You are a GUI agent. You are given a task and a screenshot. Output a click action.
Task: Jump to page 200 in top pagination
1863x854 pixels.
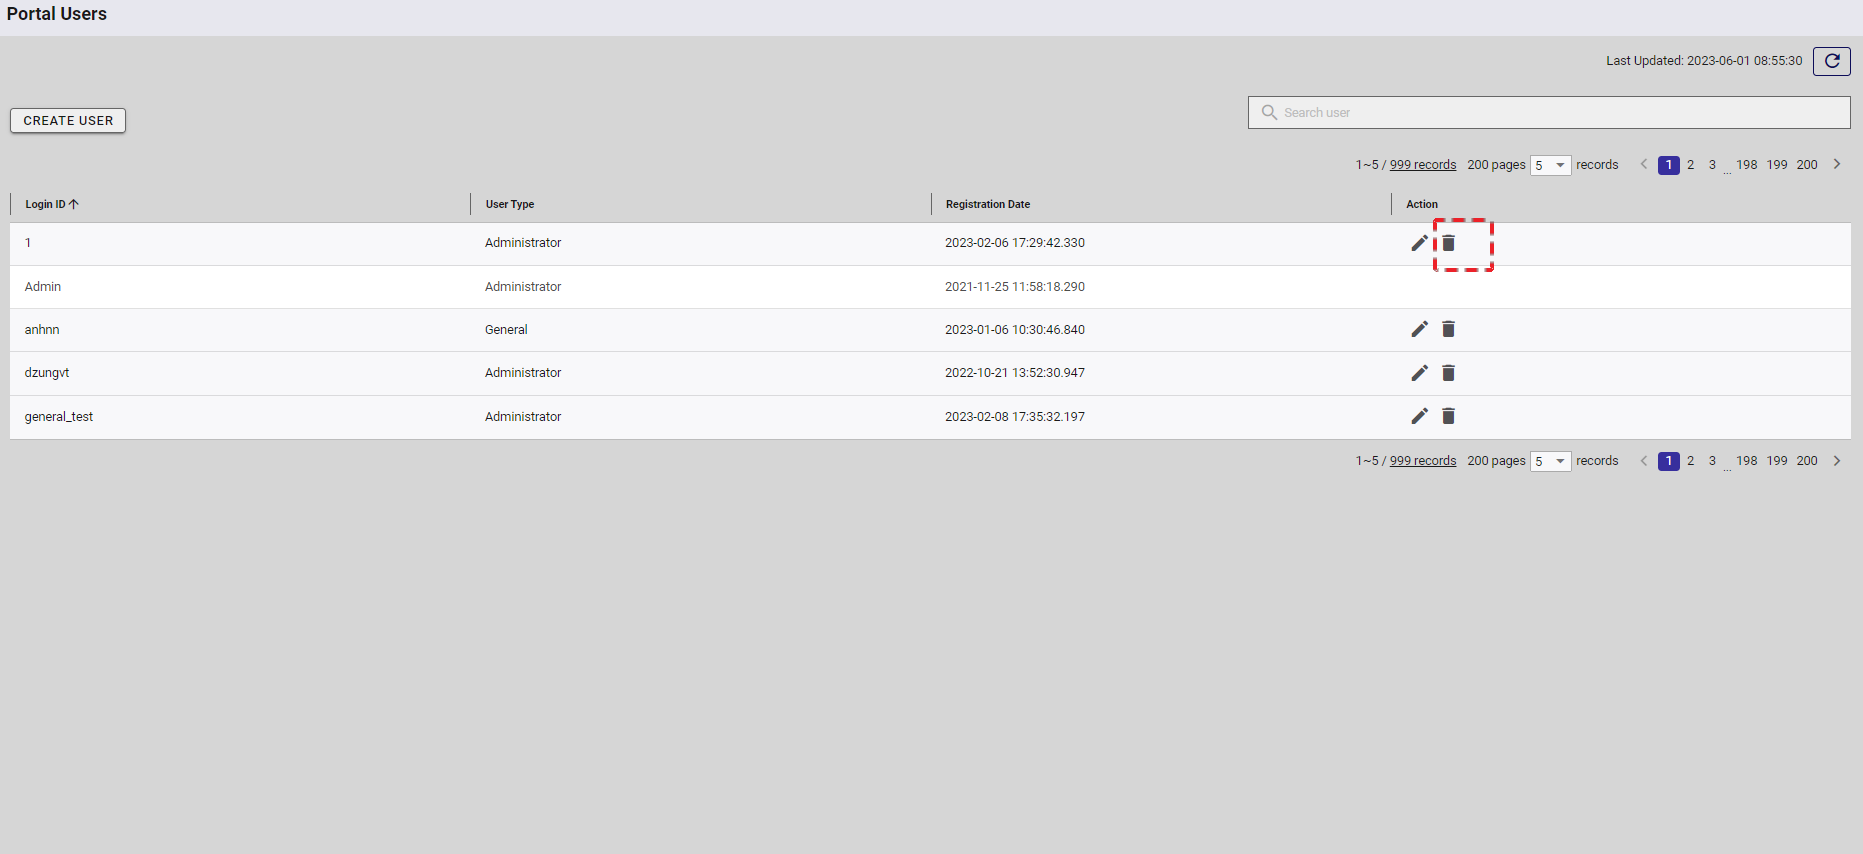point(1806,165)
